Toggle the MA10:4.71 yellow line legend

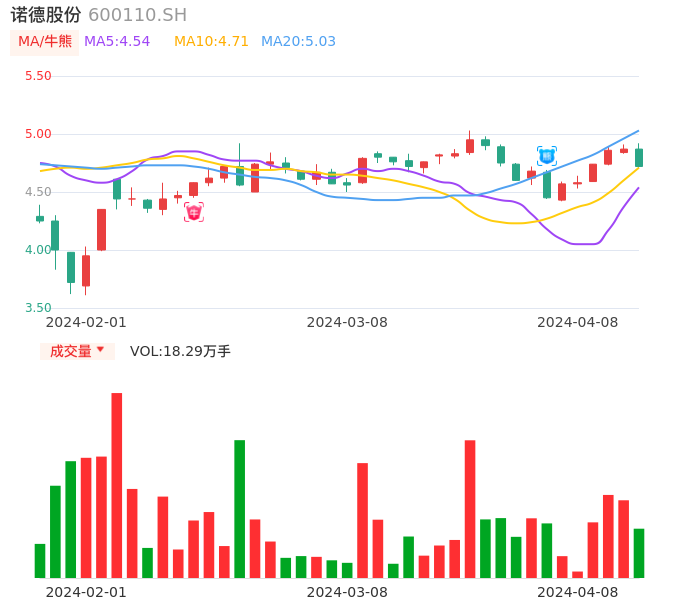(211, 42)
